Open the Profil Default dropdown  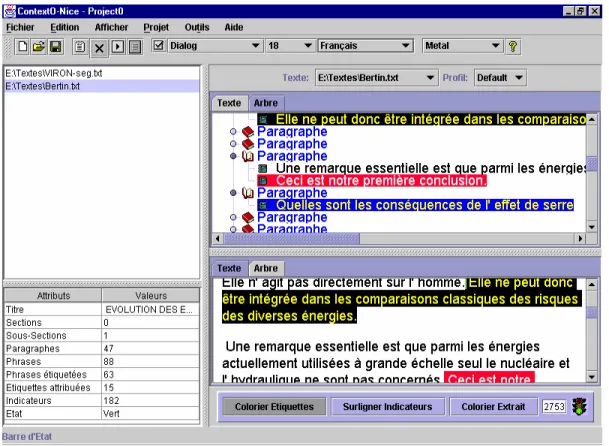[x=500, y=78]
